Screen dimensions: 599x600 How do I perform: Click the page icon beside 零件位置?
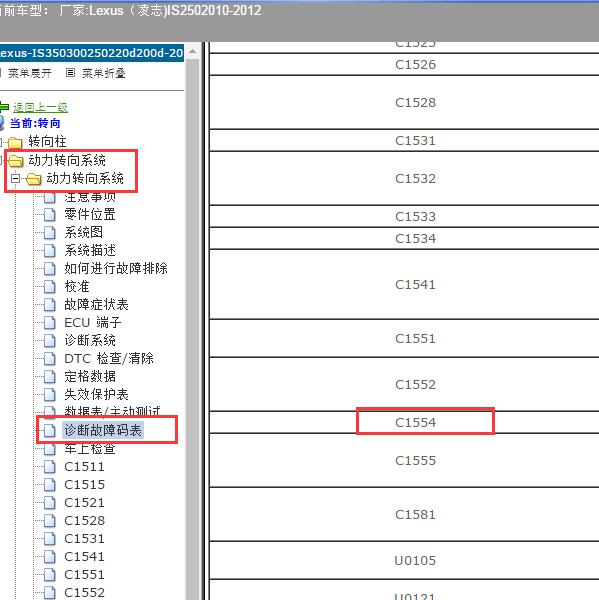[49, 215]
